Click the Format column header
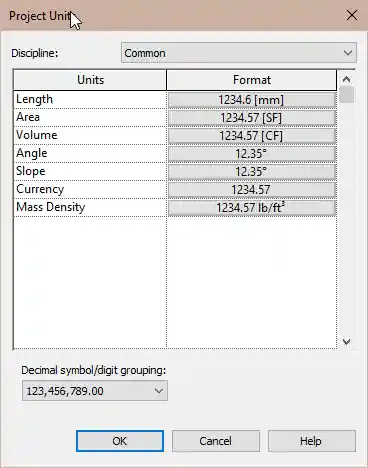The image size is (368, 468). tap(252, 80)
